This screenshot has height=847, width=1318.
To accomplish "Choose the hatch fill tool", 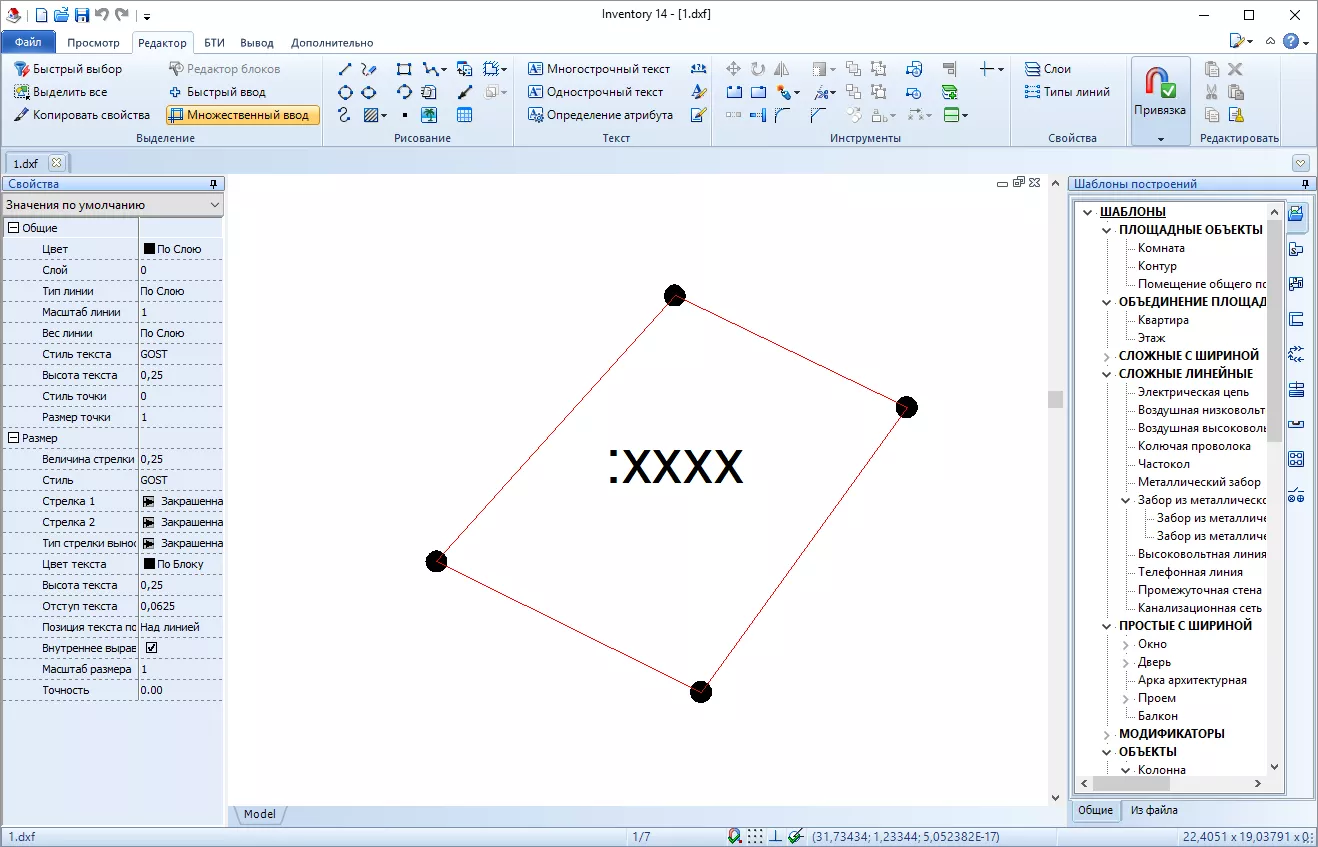I will [x=374, y=115].
